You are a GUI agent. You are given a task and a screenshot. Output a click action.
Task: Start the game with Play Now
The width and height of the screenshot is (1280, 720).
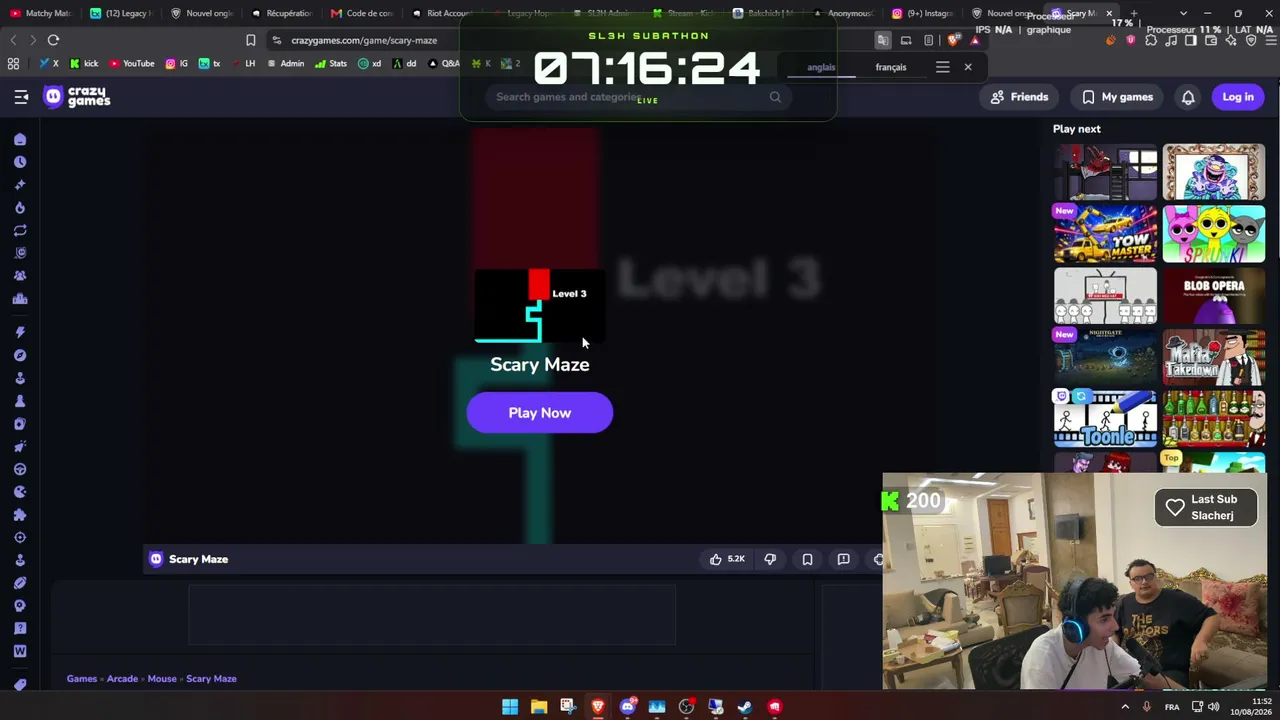[540, 413]
